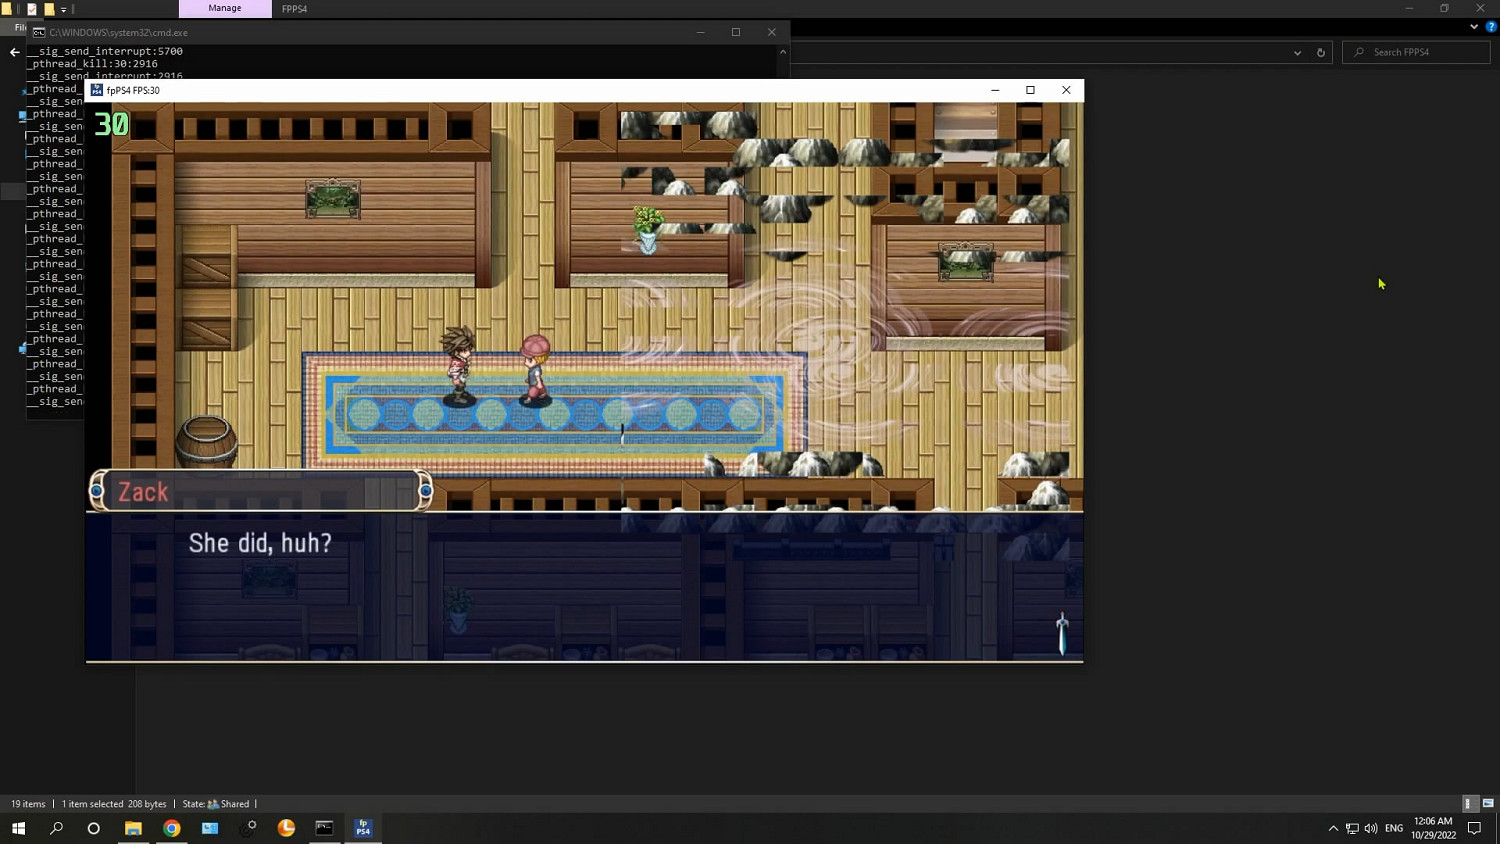Click the fpPS4 emulator taskbar icon
Image resolution: width=1500 pixels, height=844 pixels.
click(x=363, y=828)
